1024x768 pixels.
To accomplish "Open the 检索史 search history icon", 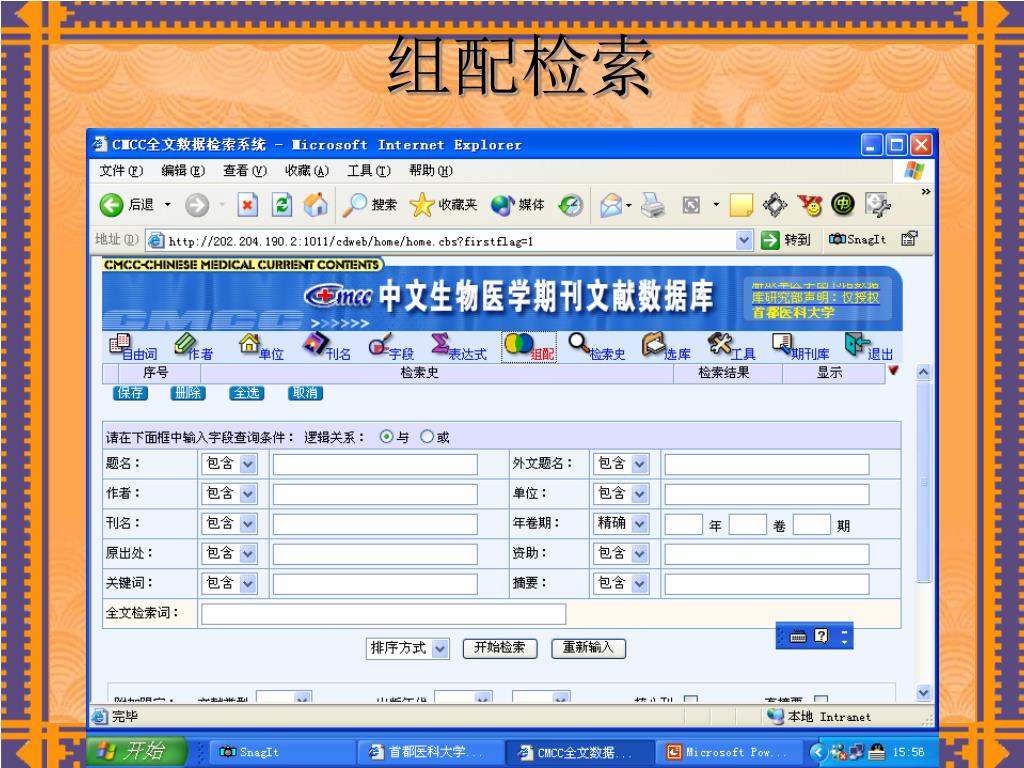I will coord(596,347).
